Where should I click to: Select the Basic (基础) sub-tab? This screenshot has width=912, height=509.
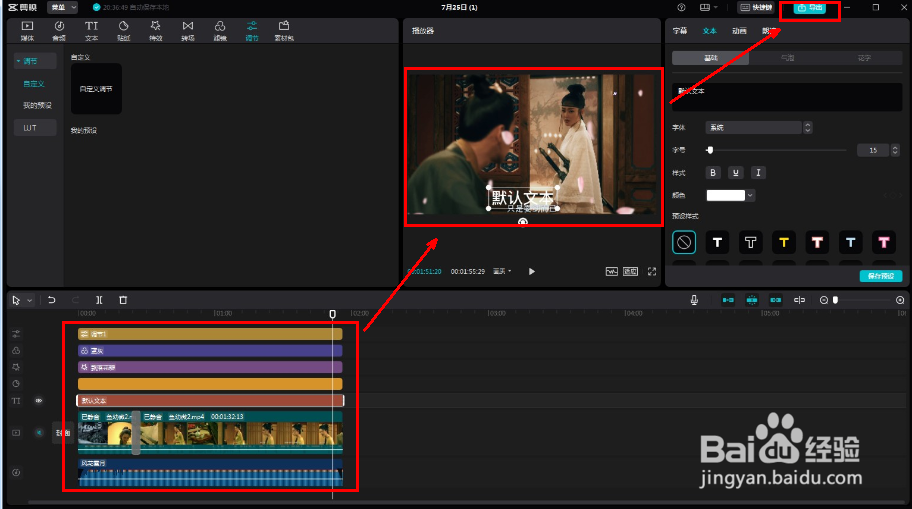click(711, 58)
